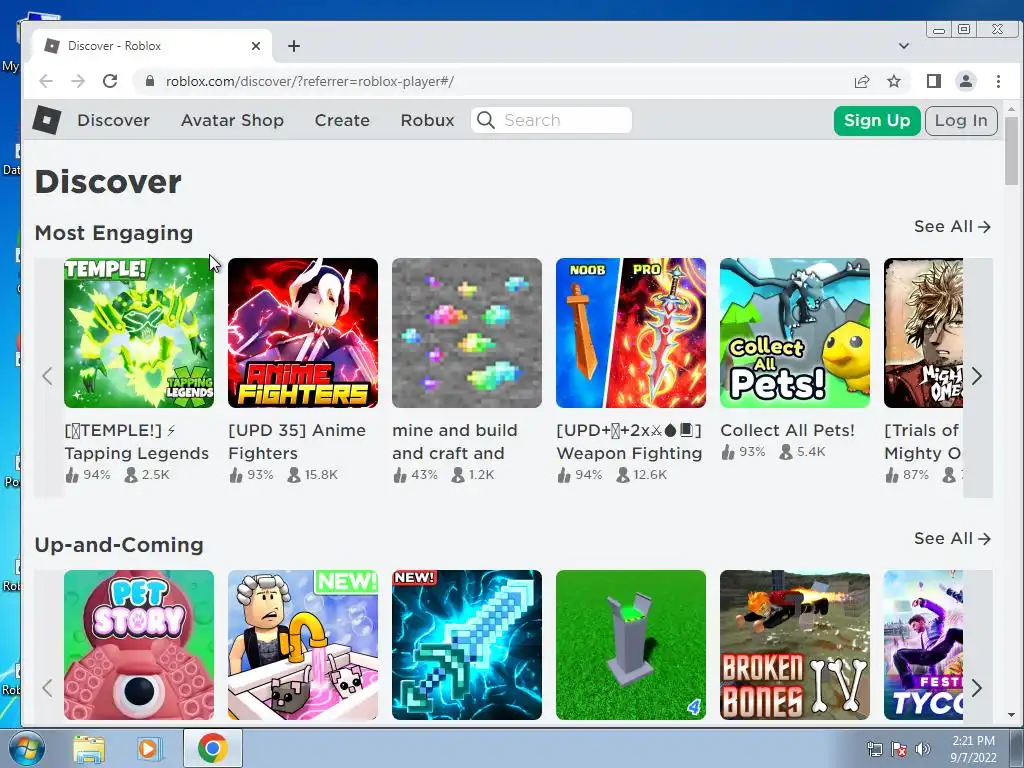Previous arrow in Most Engaging carousel
The width and height of the screenshot is (1024, 768).
pos(47,376)
